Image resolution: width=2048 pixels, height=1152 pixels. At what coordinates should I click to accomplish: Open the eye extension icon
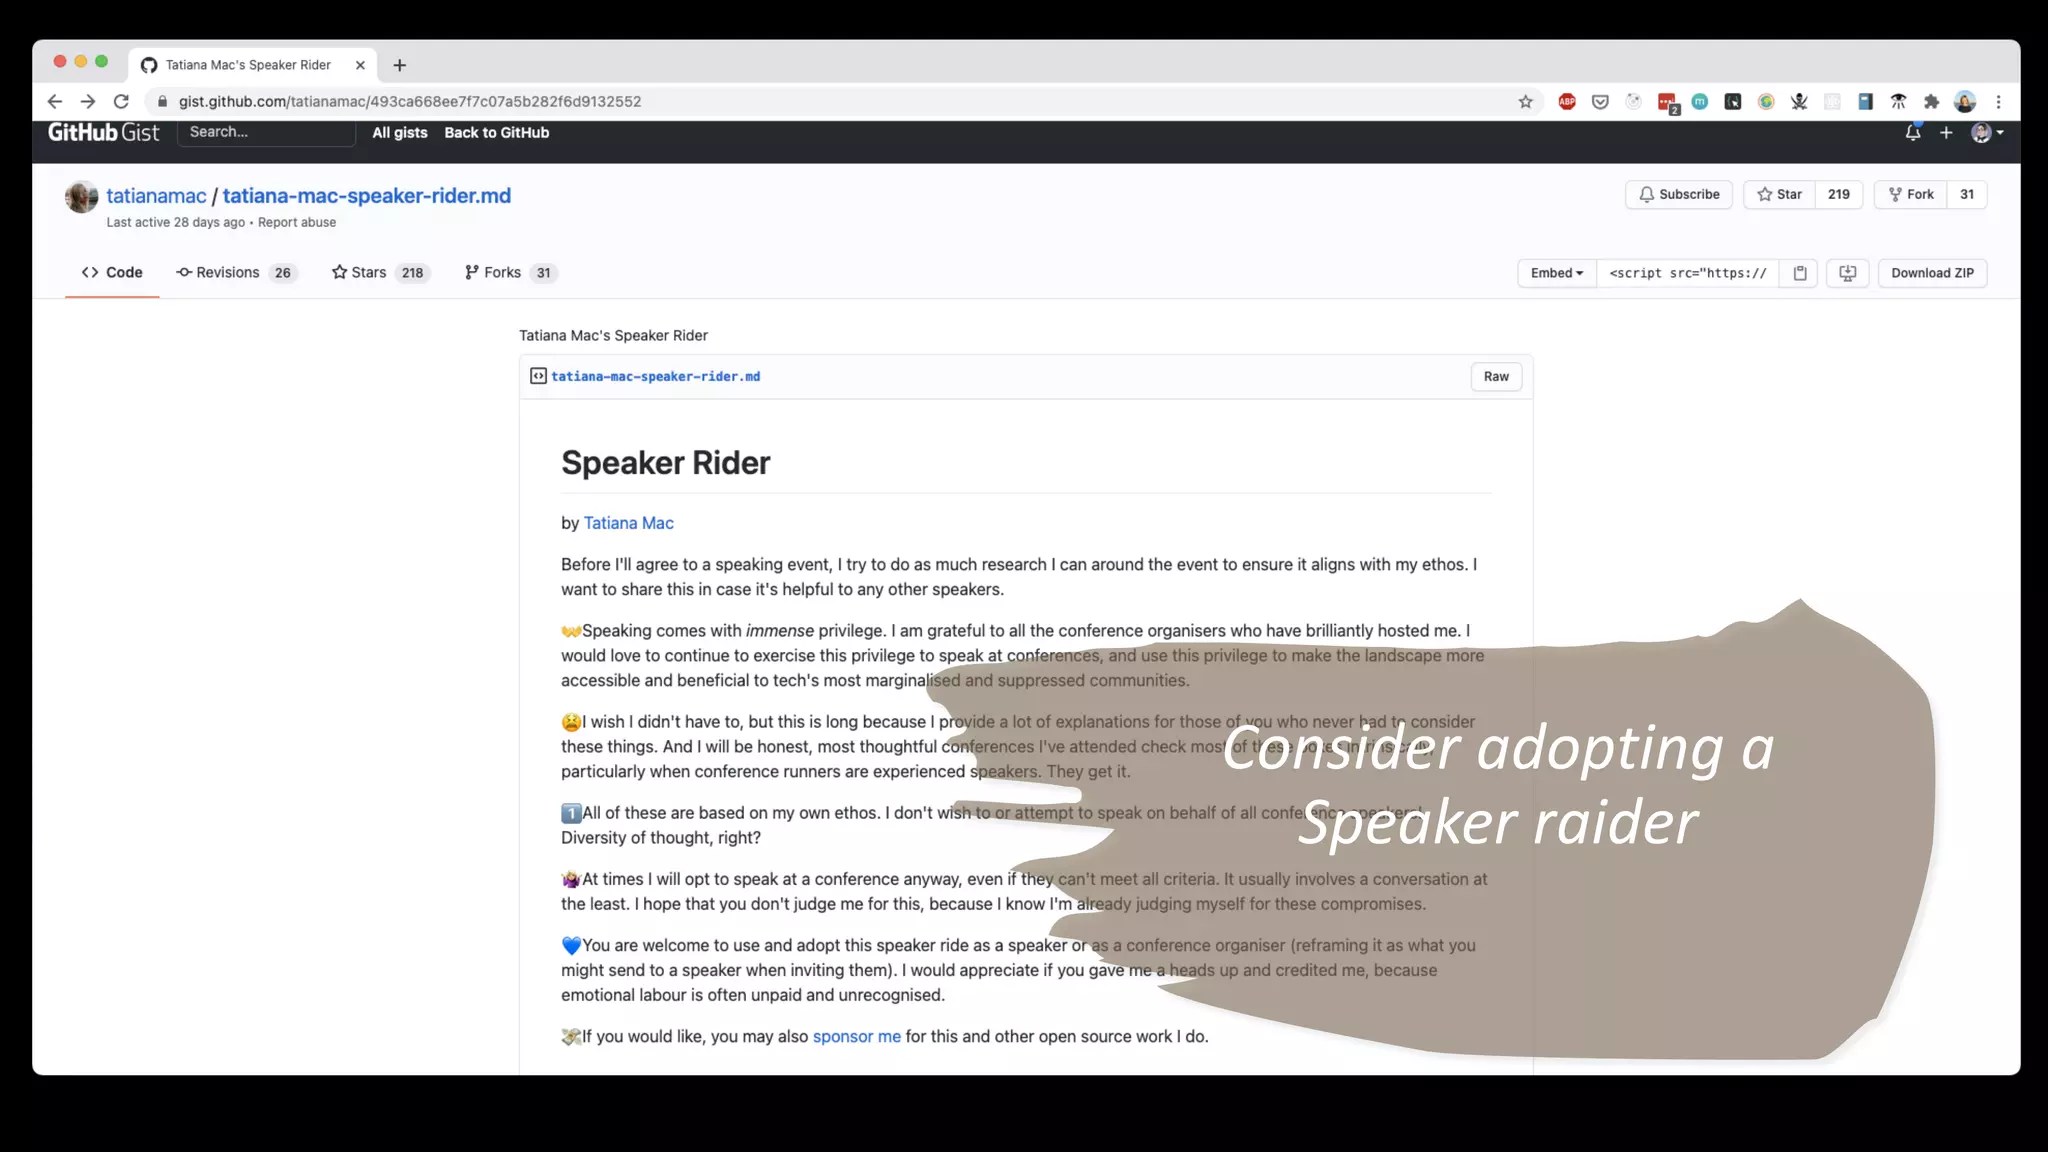(x=1898, y=101)
